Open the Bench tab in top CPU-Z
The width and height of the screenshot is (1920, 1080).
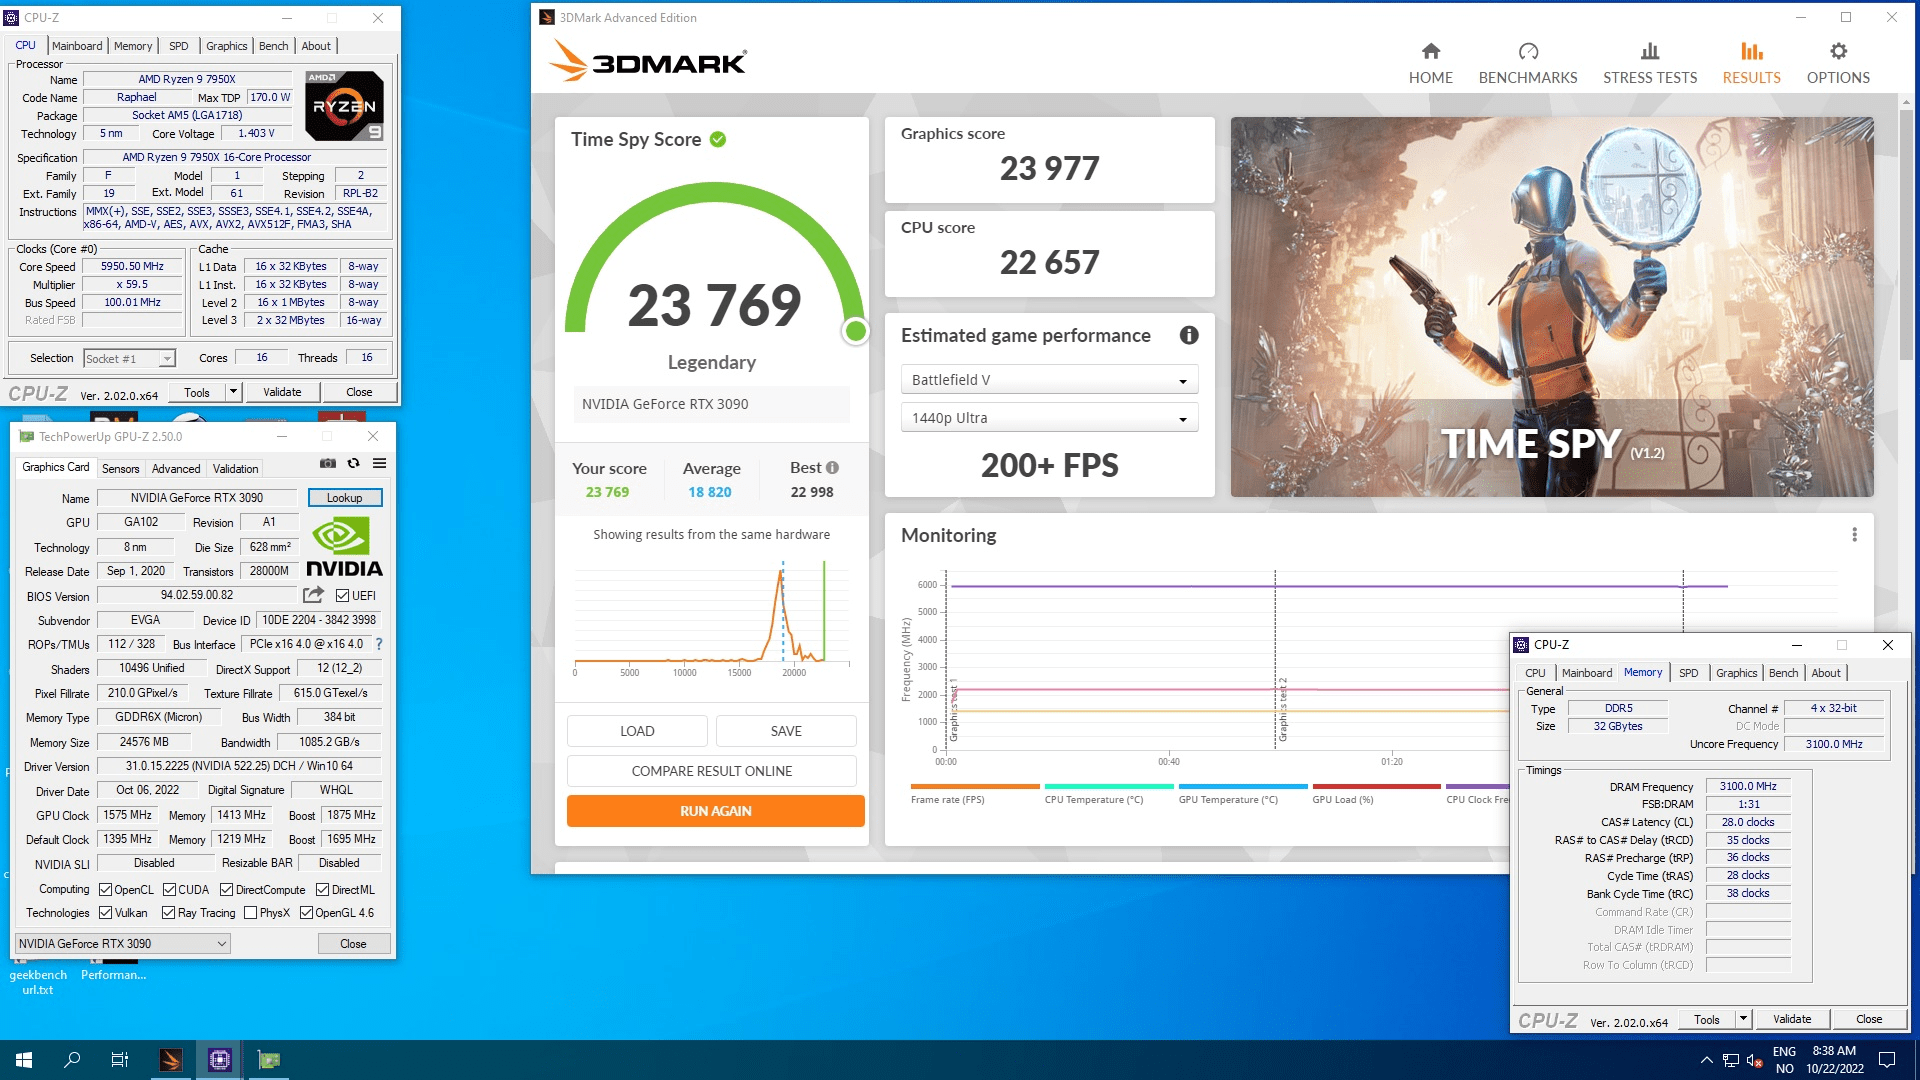(x=273, y=46)
